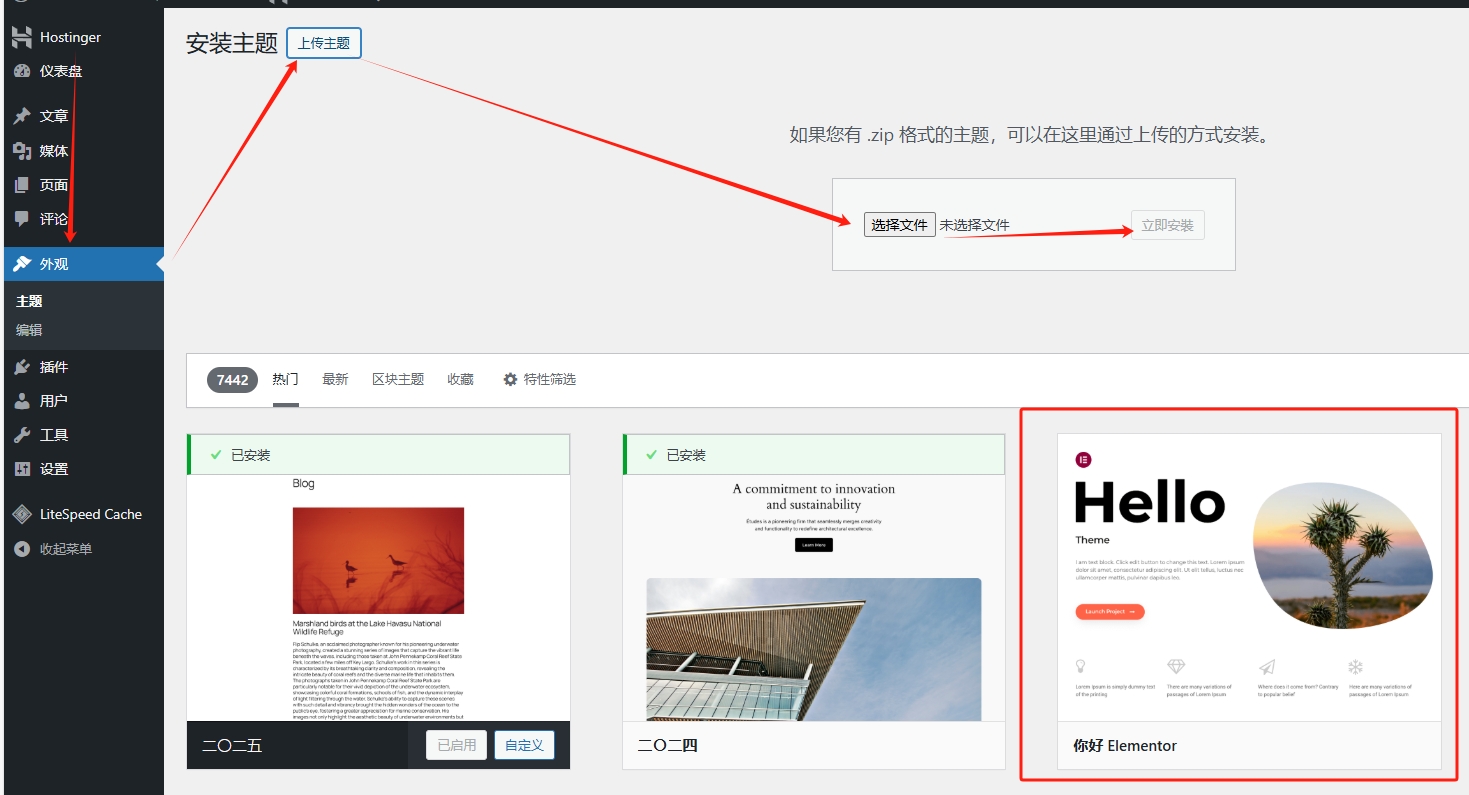Click the 已启用 button on 二〇二五
This screenshot has width=1469, height=795.
457,745
